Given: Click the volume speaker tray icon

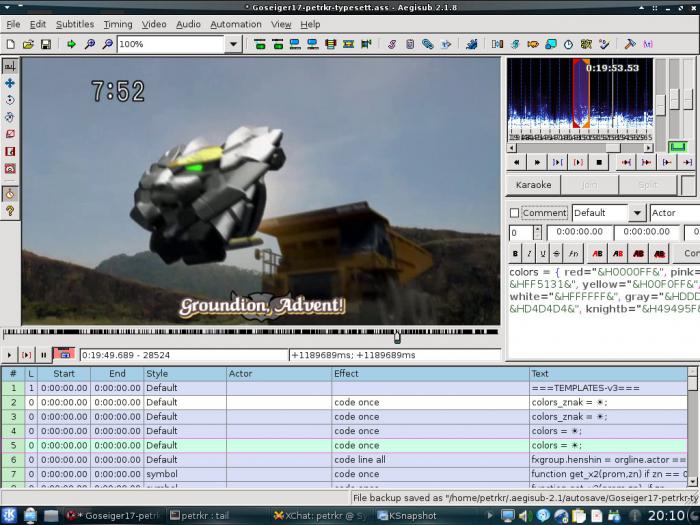Looking at the screenshot, I should (524, 516).
